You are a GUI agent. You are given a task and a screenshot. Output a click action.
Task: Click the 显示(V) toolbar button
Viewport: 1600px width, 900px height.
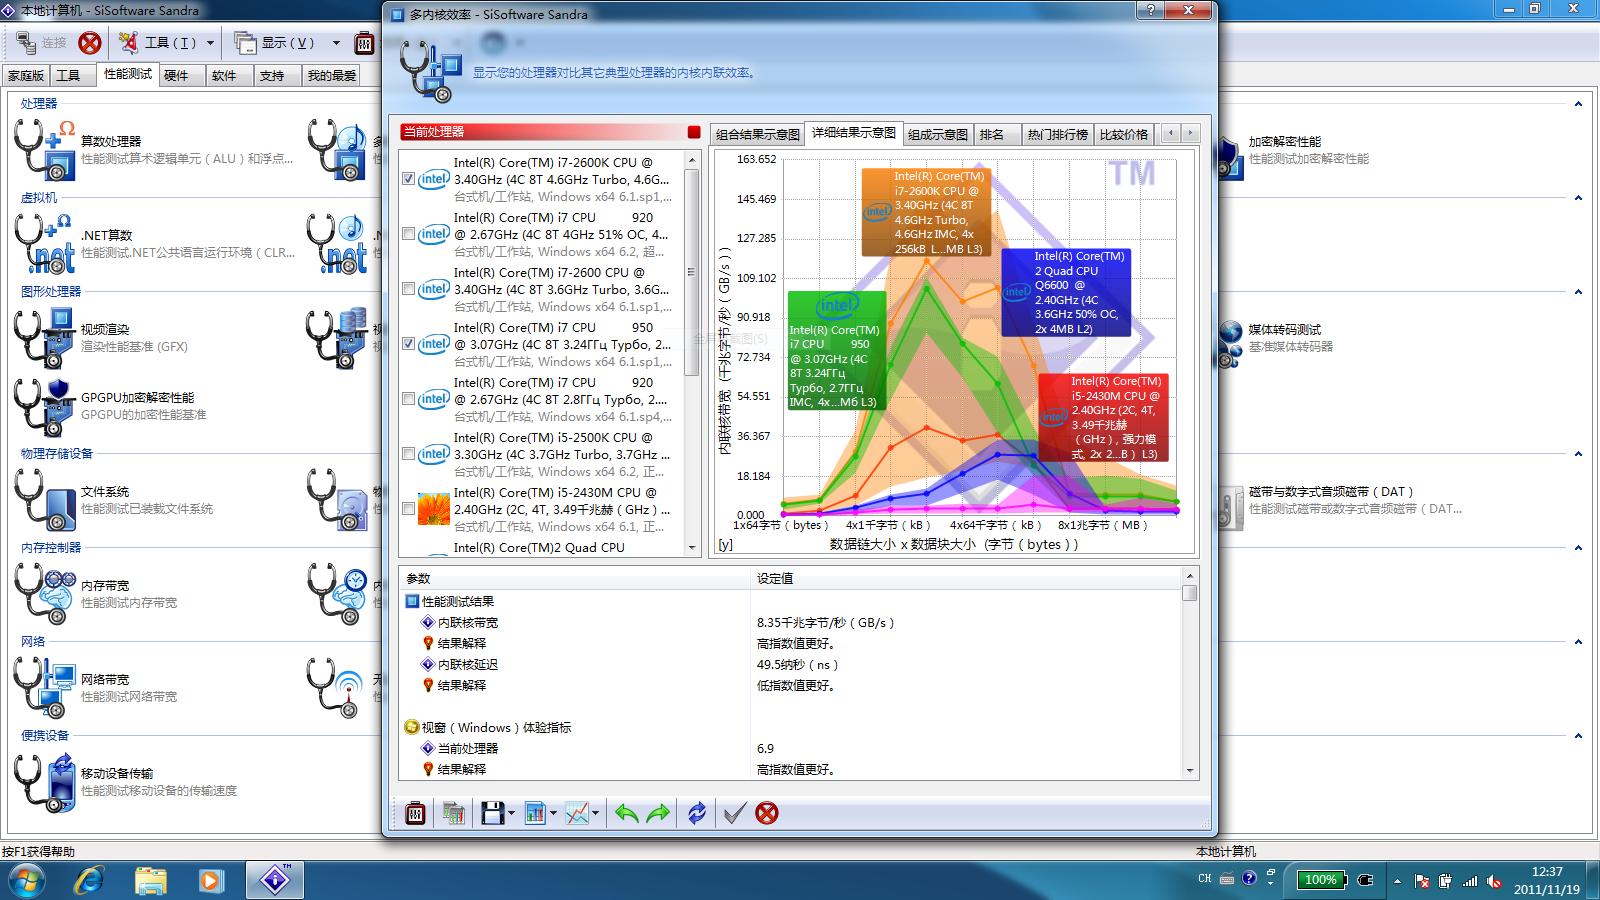click(275, 43)
